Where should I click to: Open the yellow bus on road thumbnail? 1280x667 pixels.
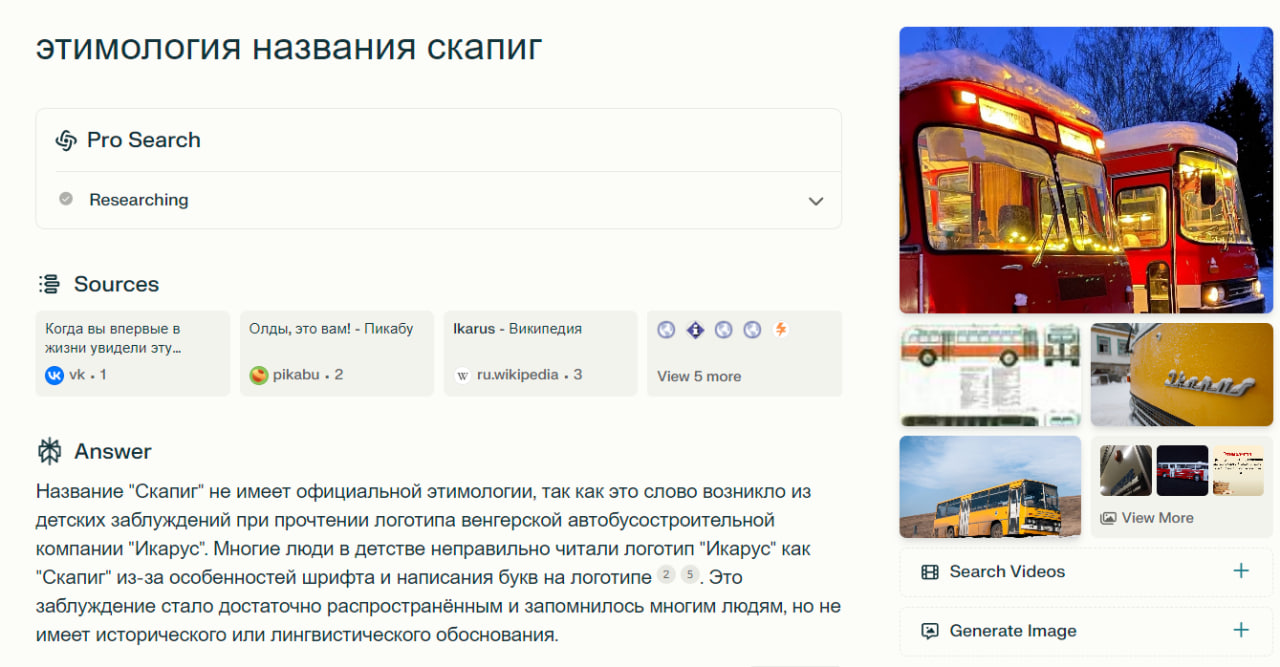pos(990,487)
